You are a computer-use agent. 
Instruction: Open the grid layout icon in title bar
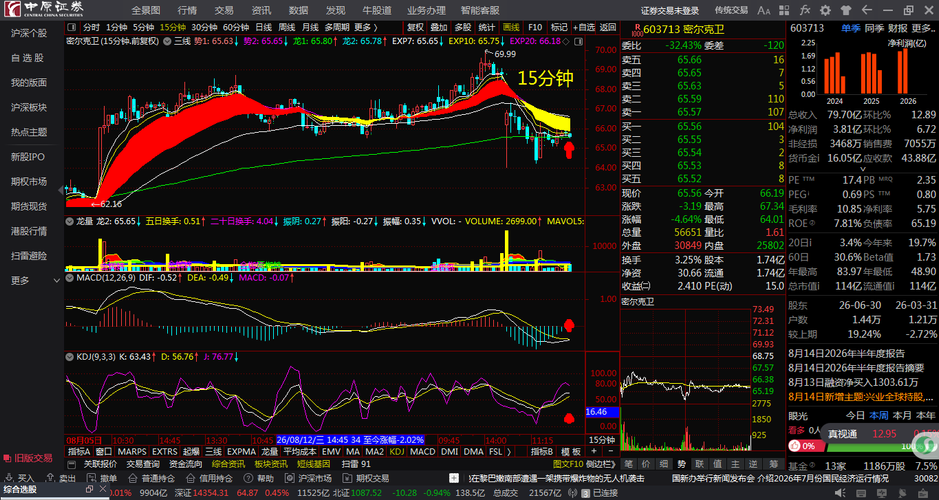[784, 10]
